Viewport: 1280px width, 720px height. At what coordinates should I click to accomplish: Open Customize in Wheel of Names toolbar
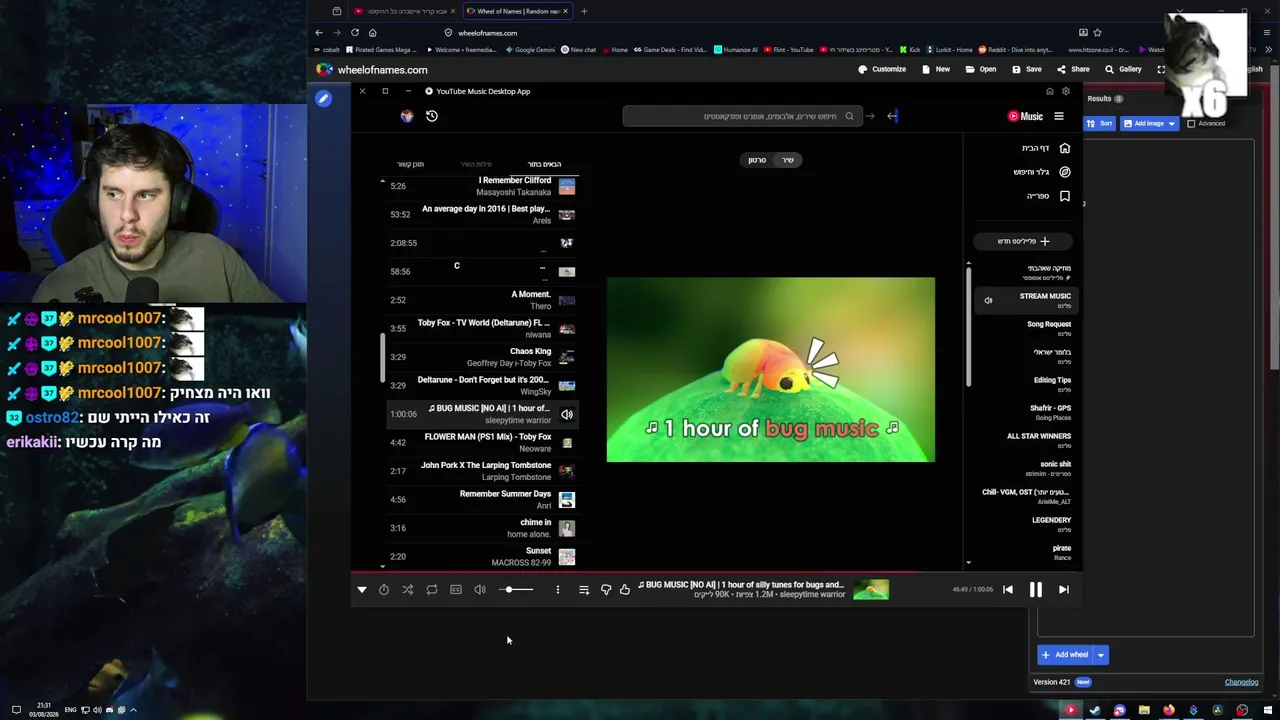click(882, 70)
